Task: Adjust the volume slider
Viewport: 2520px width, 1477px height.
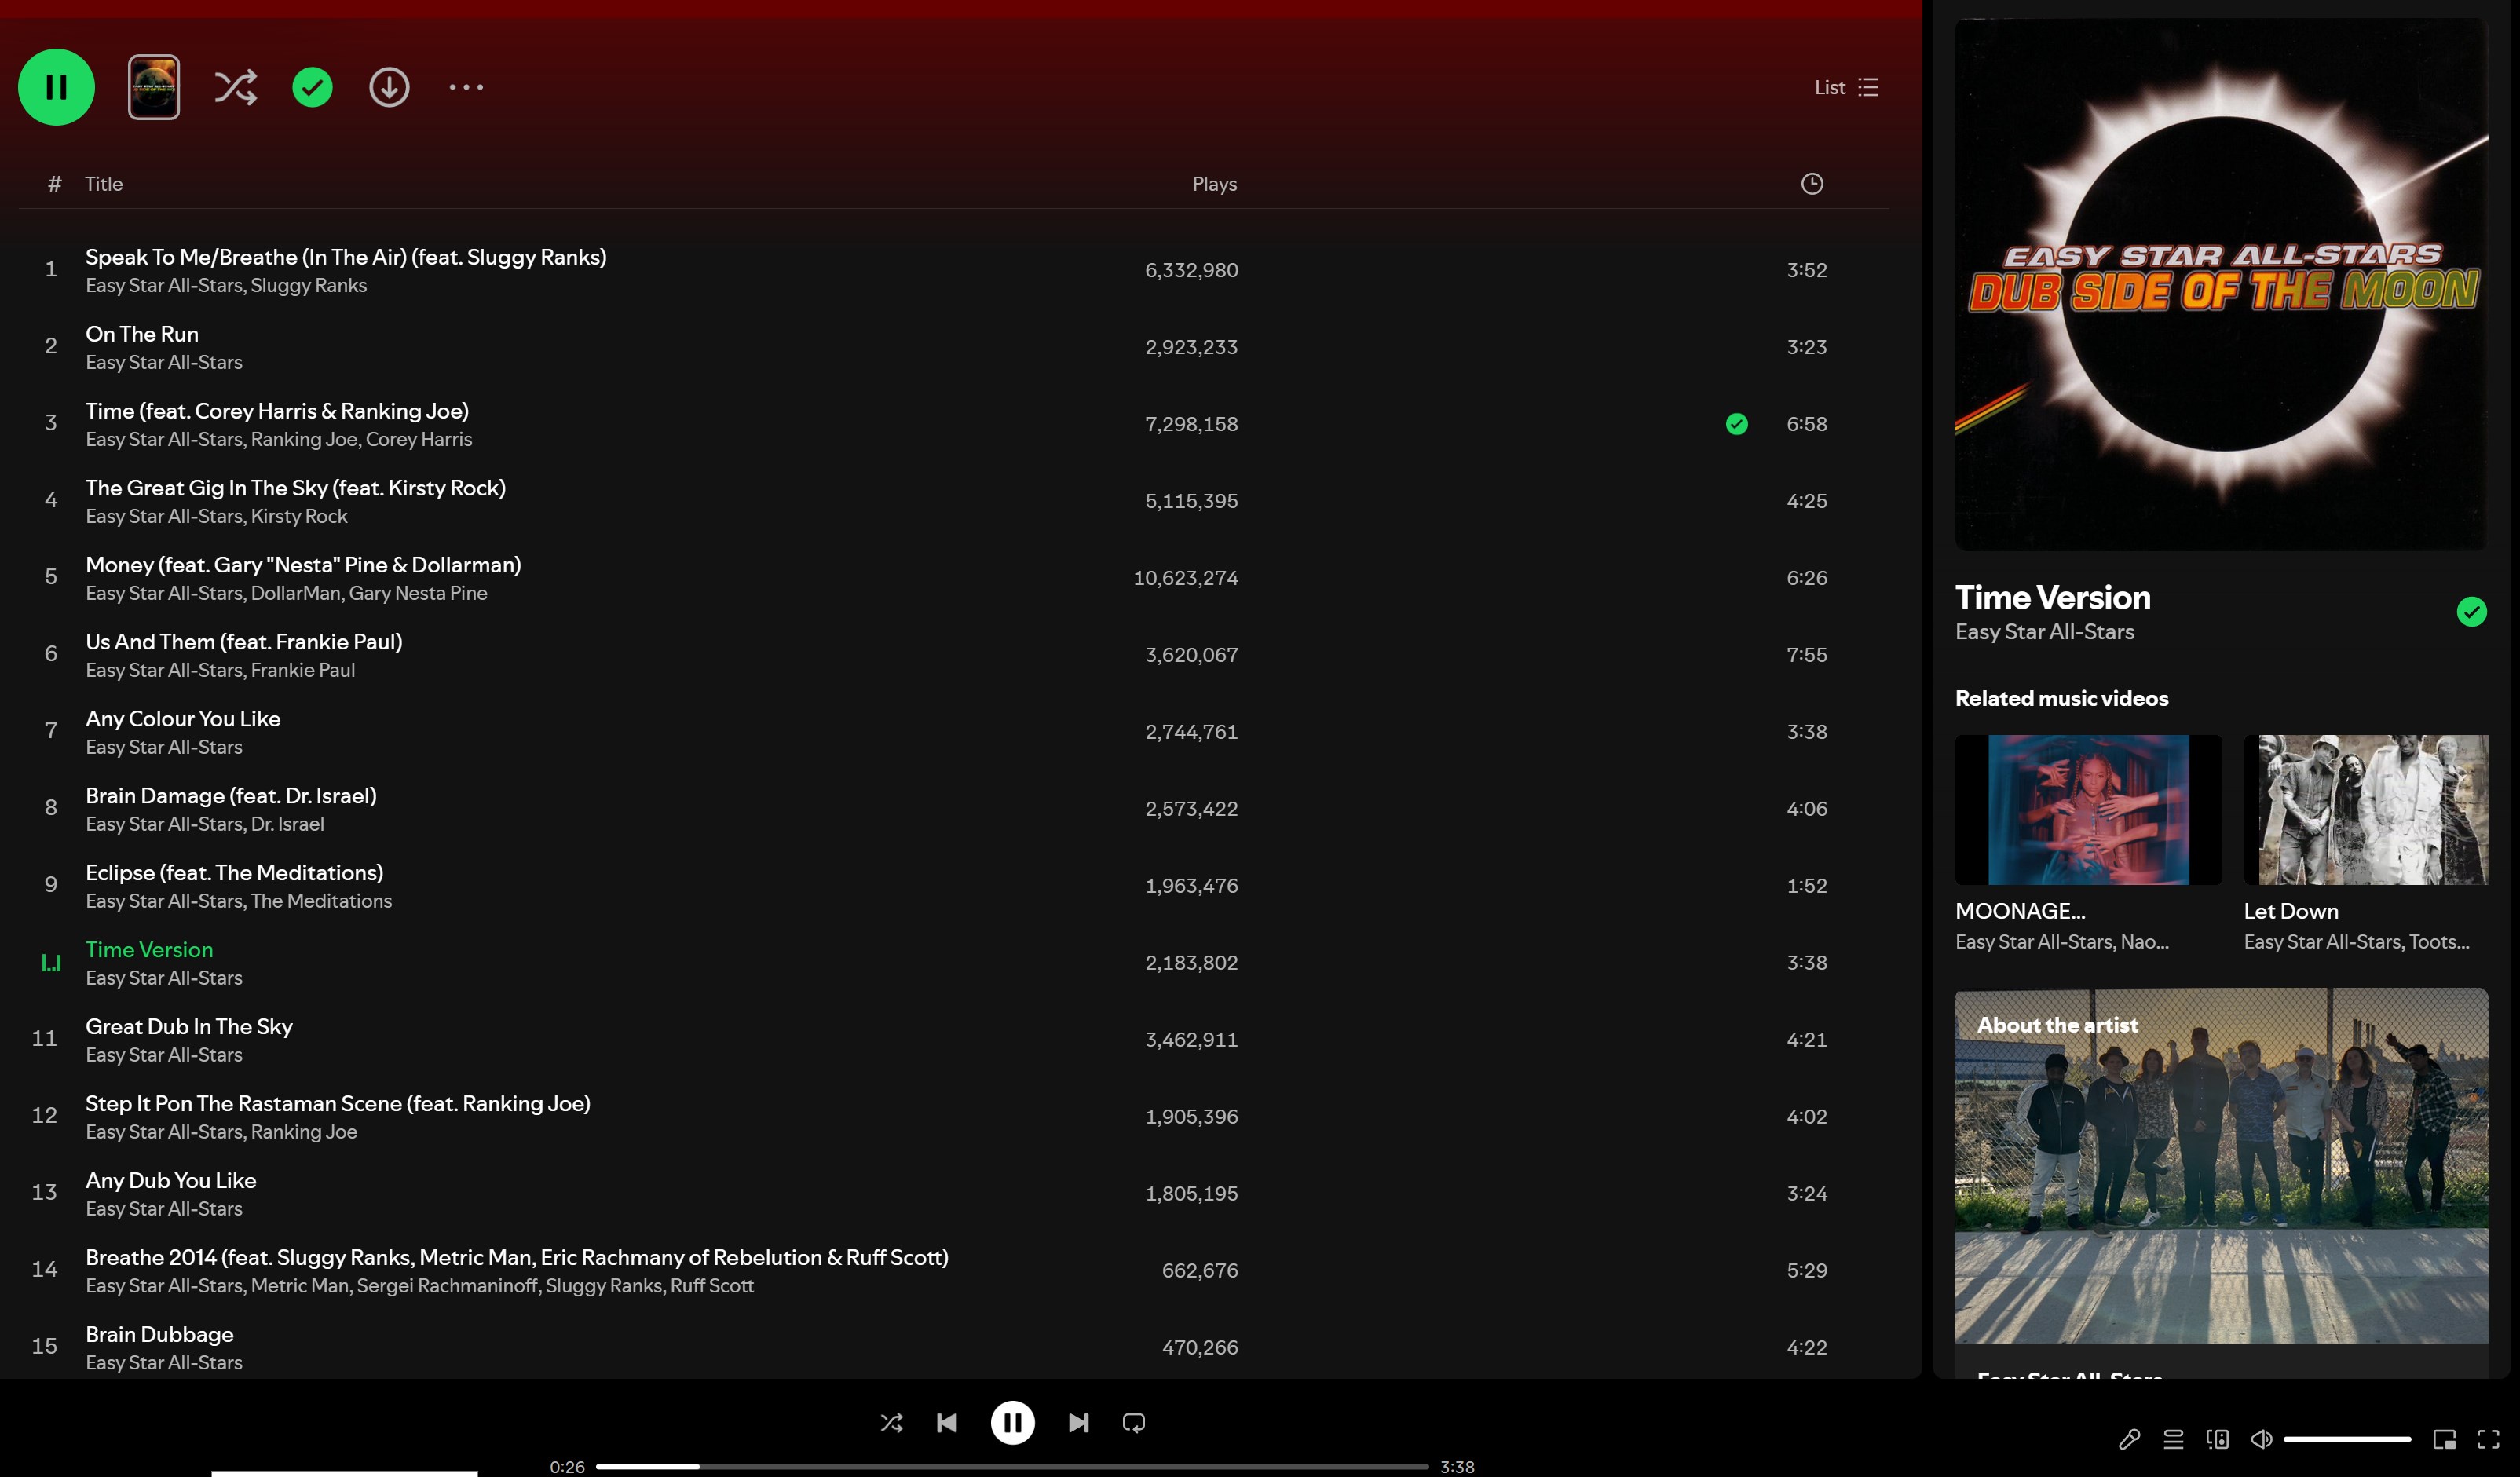Action: tap(2346, 1439)
